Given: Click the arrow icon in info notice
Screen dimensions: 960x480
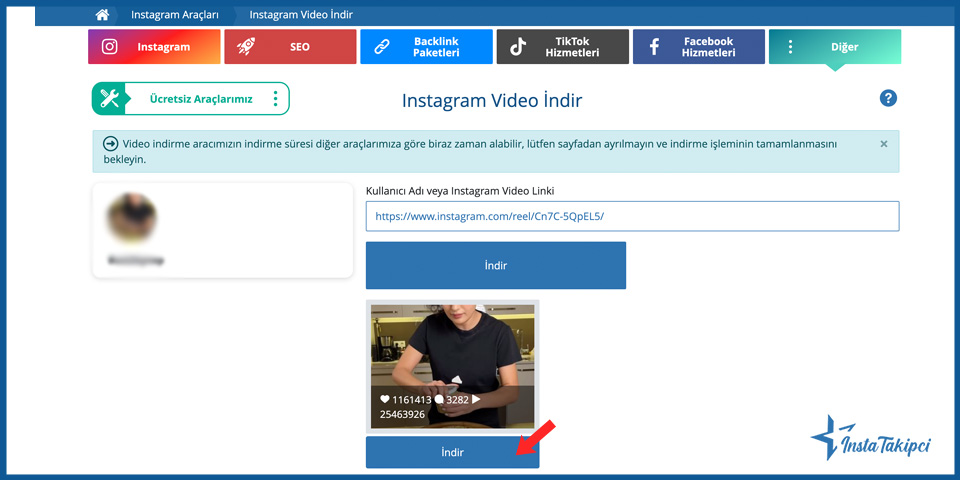Looking at the screenshot, I should [111, 144].
